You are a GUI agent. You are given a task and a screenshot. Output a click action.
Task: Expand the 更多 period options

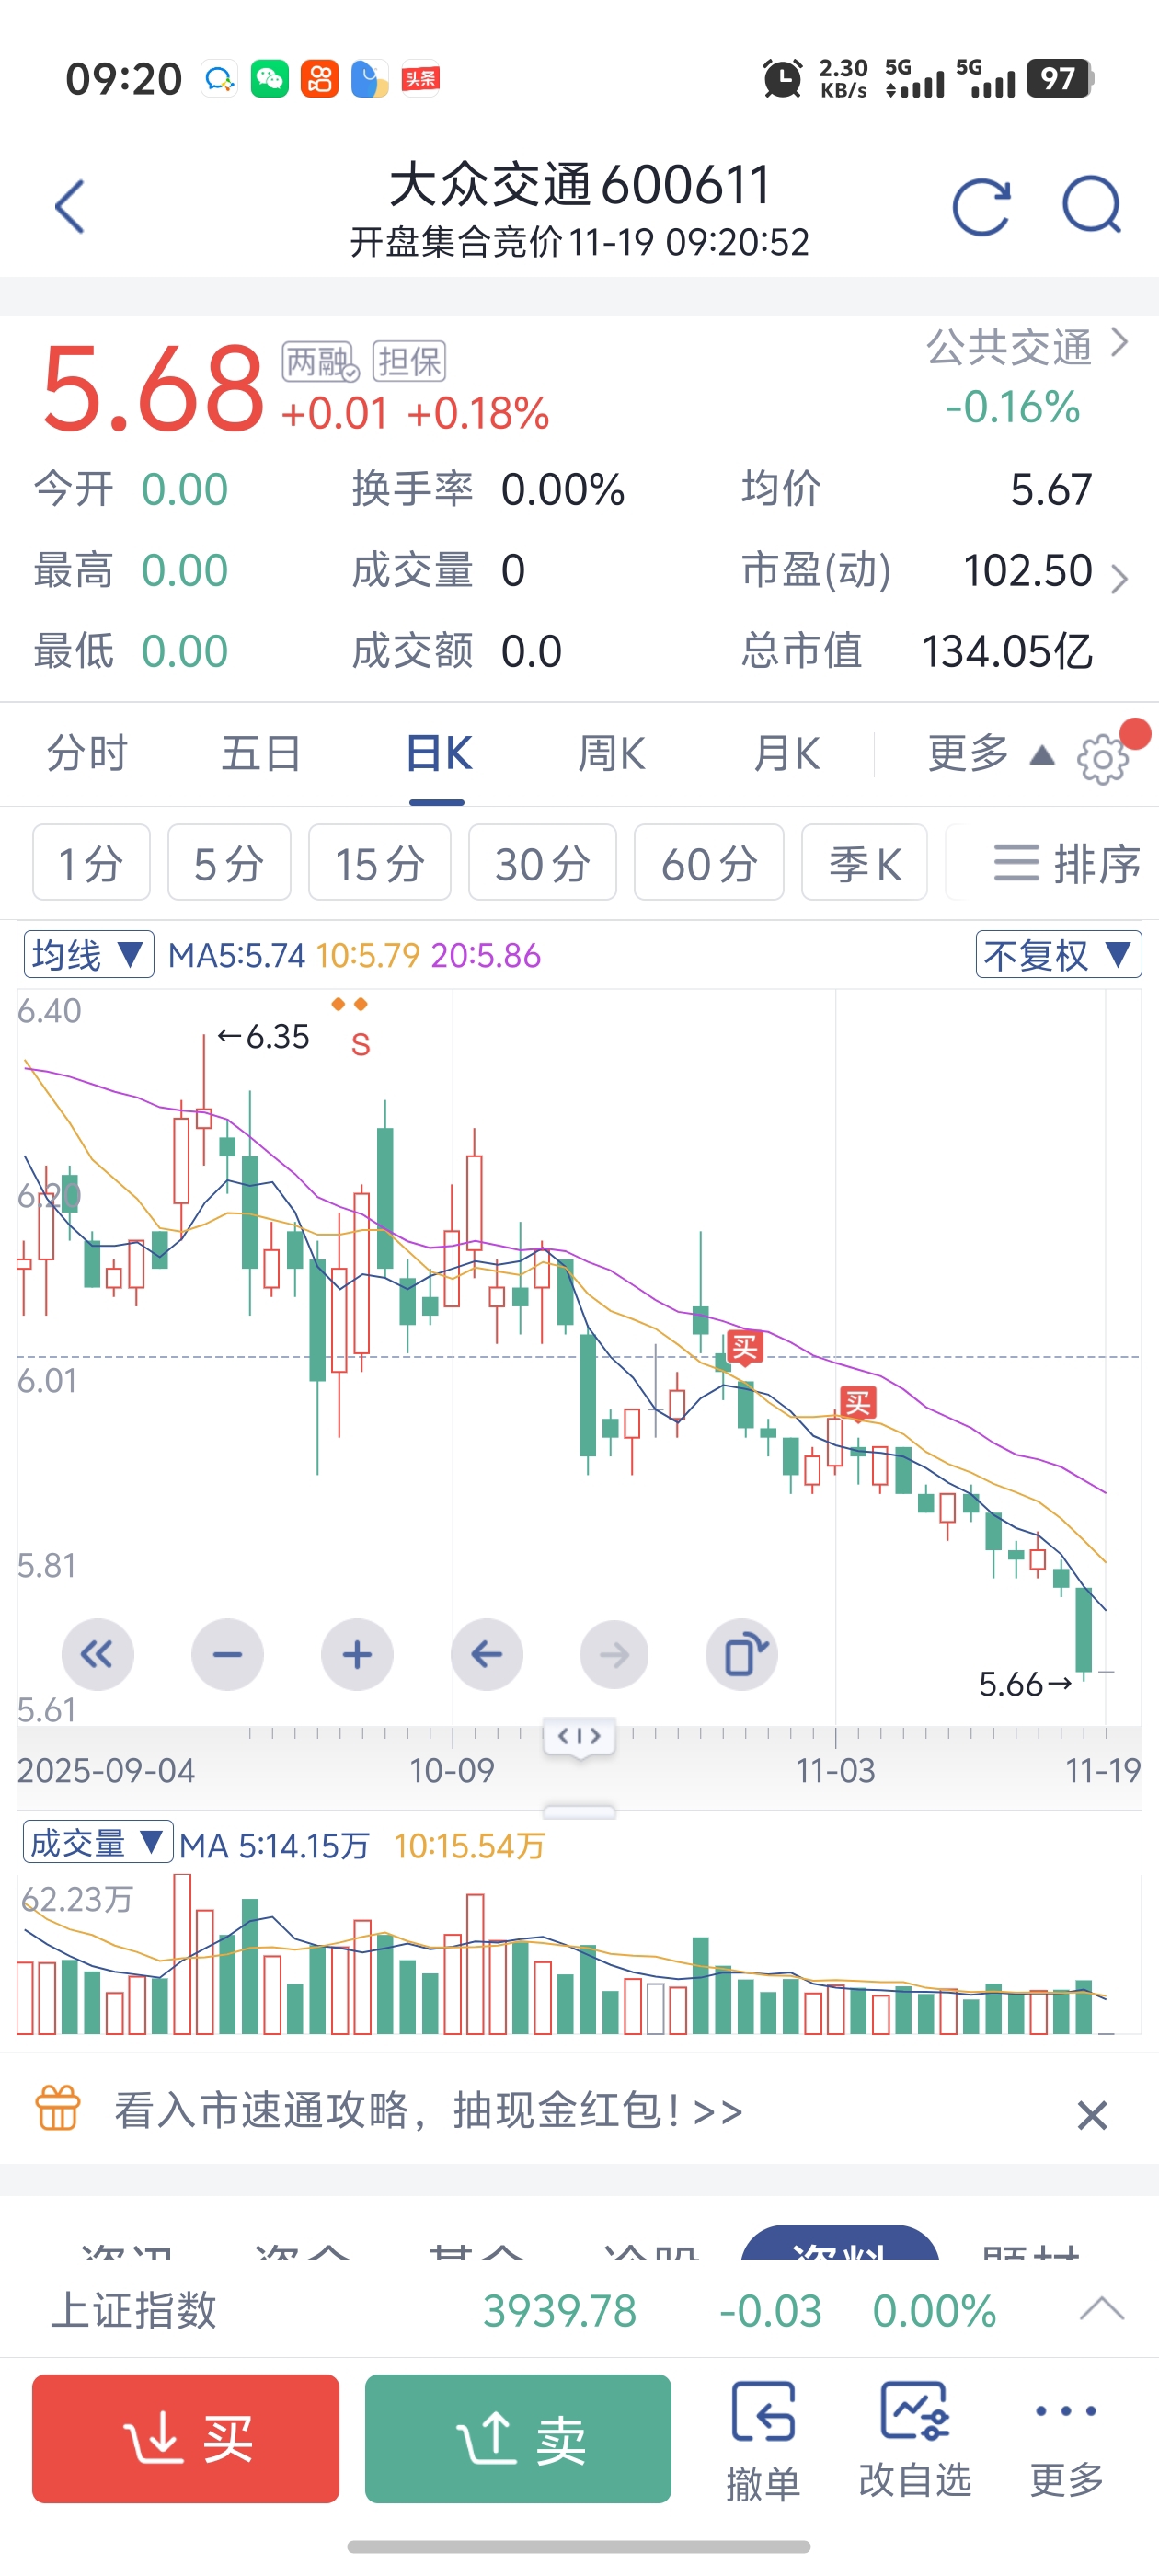988,754
